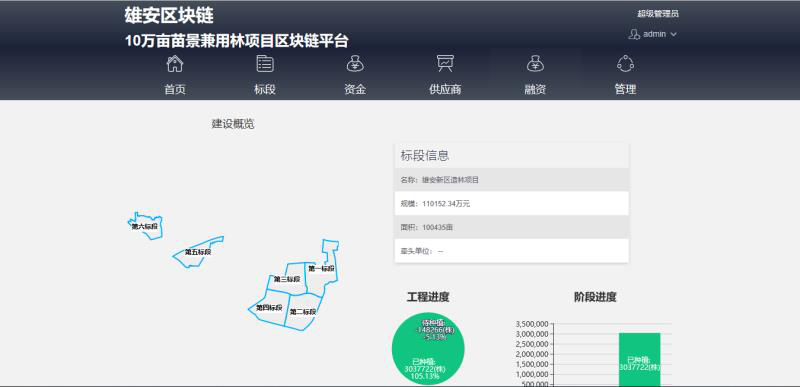The image size is (800, 387).
Task: Open the 首页 menu label
Action: pos(175,90)
